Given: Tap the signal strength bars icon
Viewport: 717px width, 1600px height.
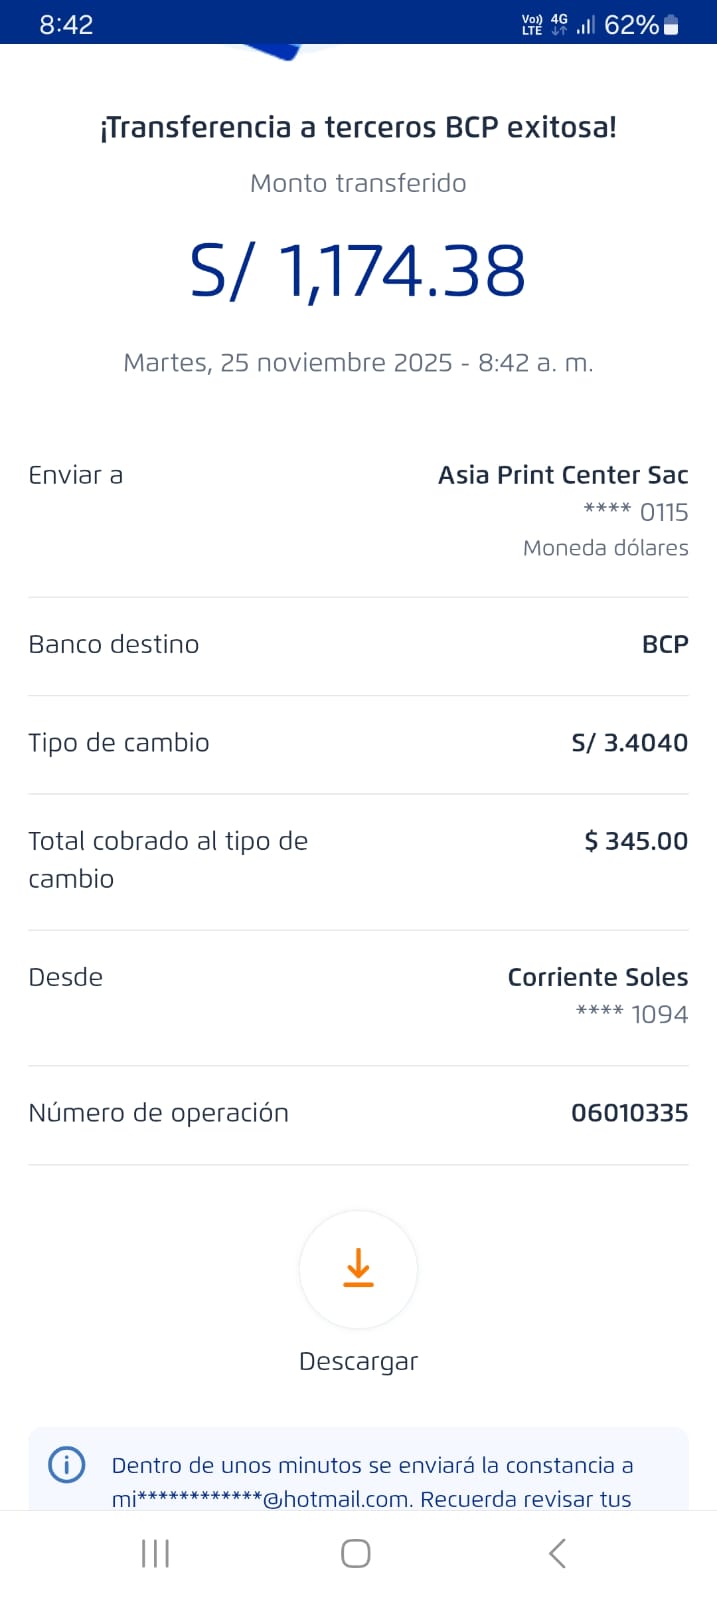Looking at the screenshot, I should [x=586, y=25].
